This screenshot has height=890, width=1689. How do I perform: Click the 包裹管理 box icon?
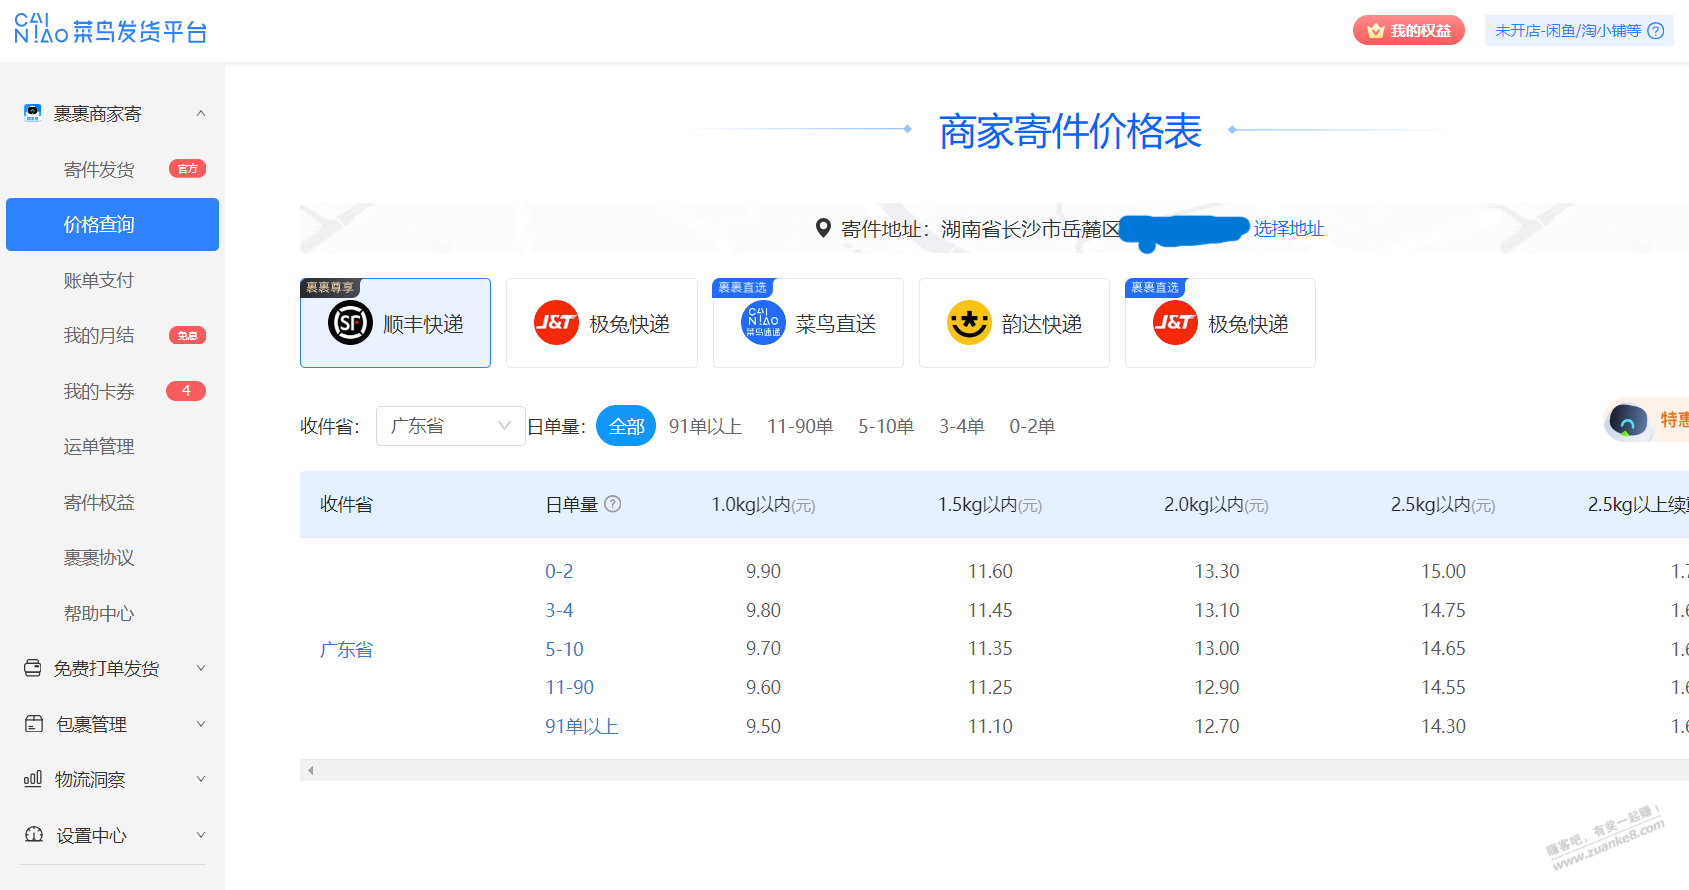tap(34, 723)
